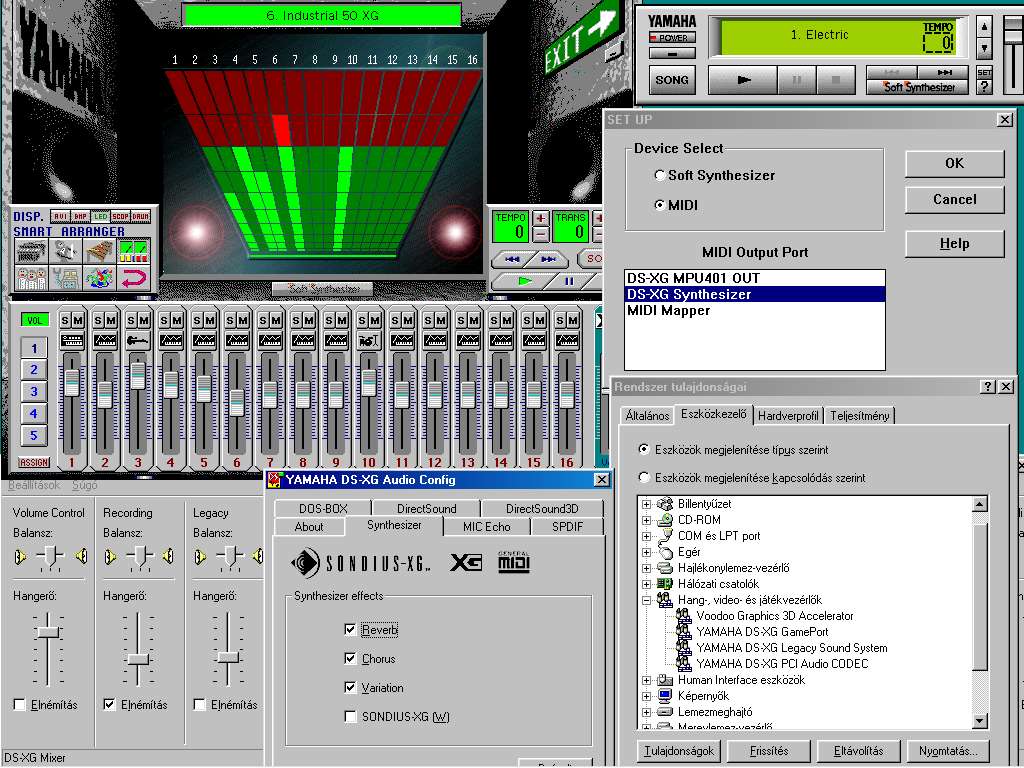Expand the Egér device node

coord(646,552)
